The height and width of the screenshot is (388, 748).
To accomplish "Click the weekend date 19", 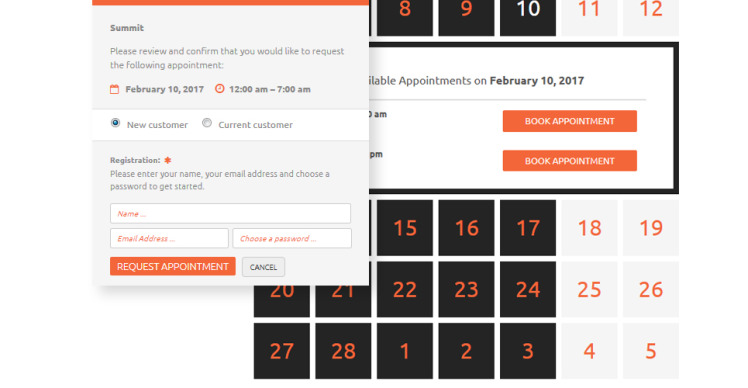I will (x=651, y=228).
